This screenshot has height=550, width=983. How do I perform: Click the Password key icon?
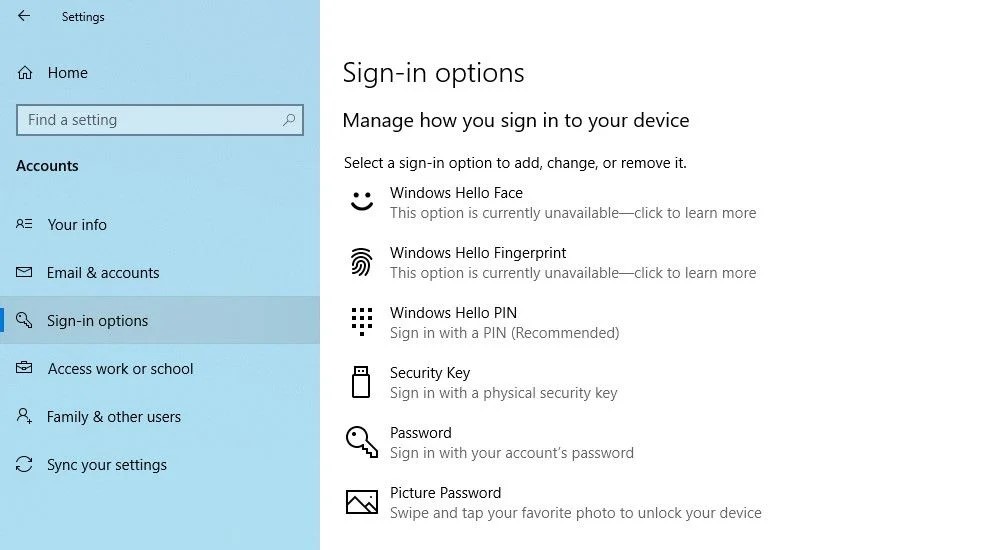(361, 442)
